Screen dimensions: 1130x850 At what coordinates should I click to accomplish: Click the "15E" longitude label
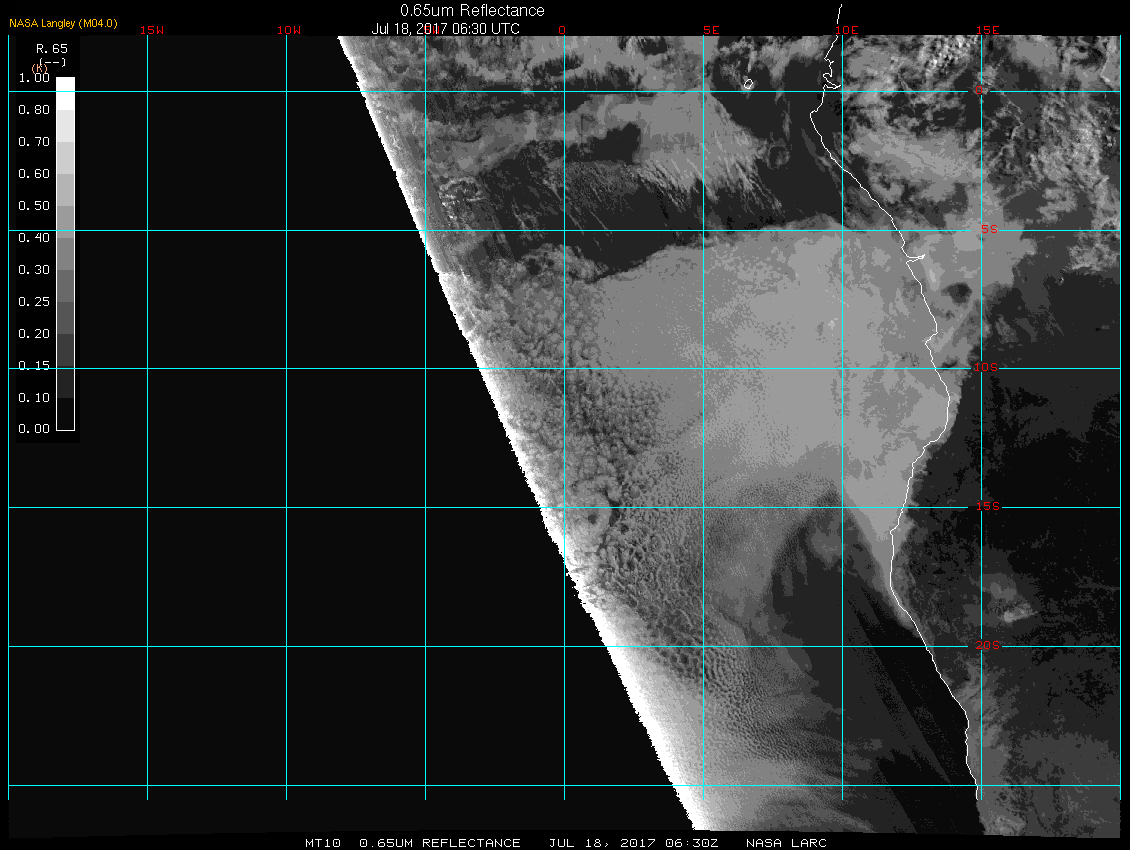click(988, 30)
